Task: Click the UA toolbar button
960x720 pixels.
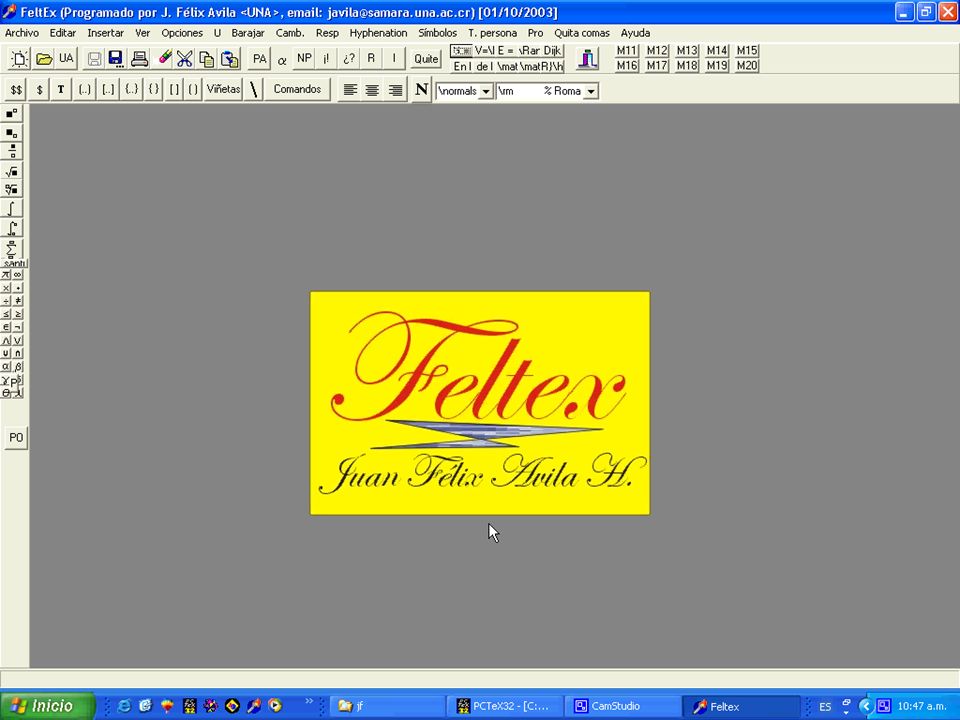Action: click(66, 59)
